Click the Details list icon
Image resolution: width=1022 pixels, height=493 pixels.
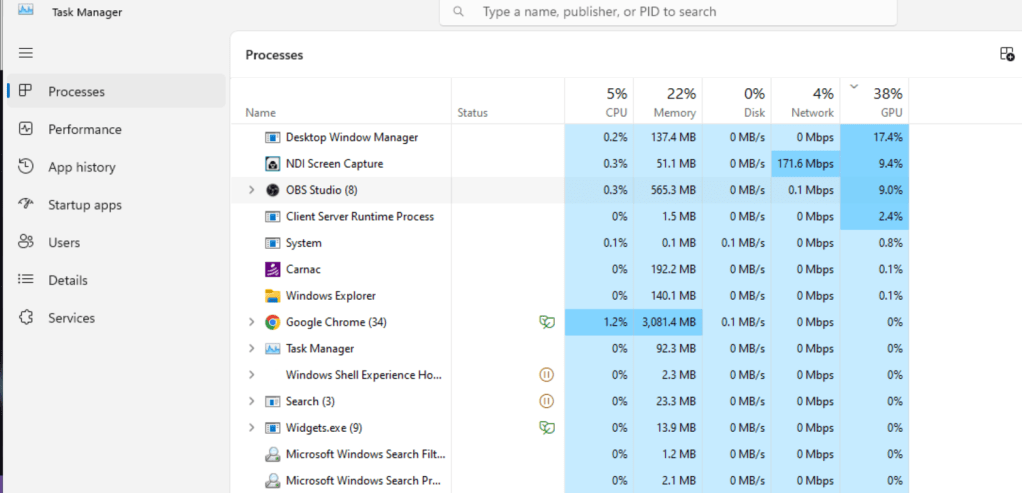click(25, 280)
